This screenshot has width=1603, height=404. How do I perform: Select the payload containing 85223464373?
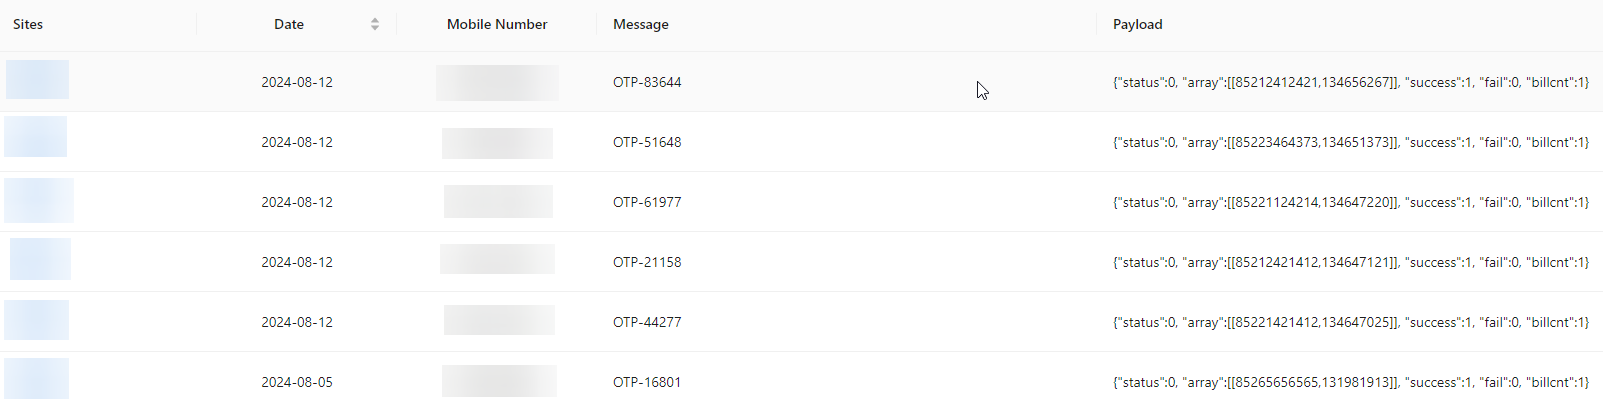[x=1351, y=142]
